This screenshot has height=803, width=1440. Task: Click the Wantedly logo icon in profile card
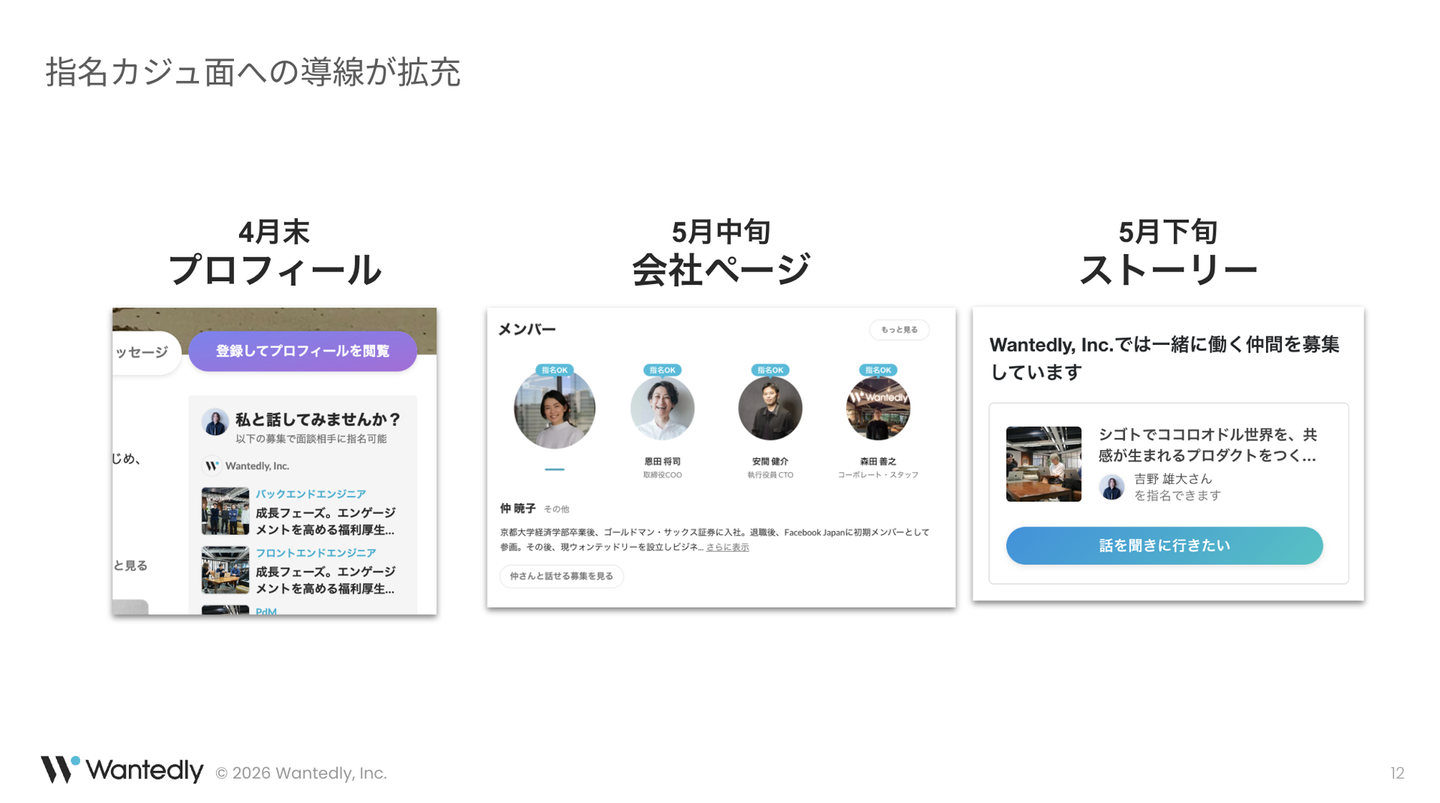pos(211,465)
